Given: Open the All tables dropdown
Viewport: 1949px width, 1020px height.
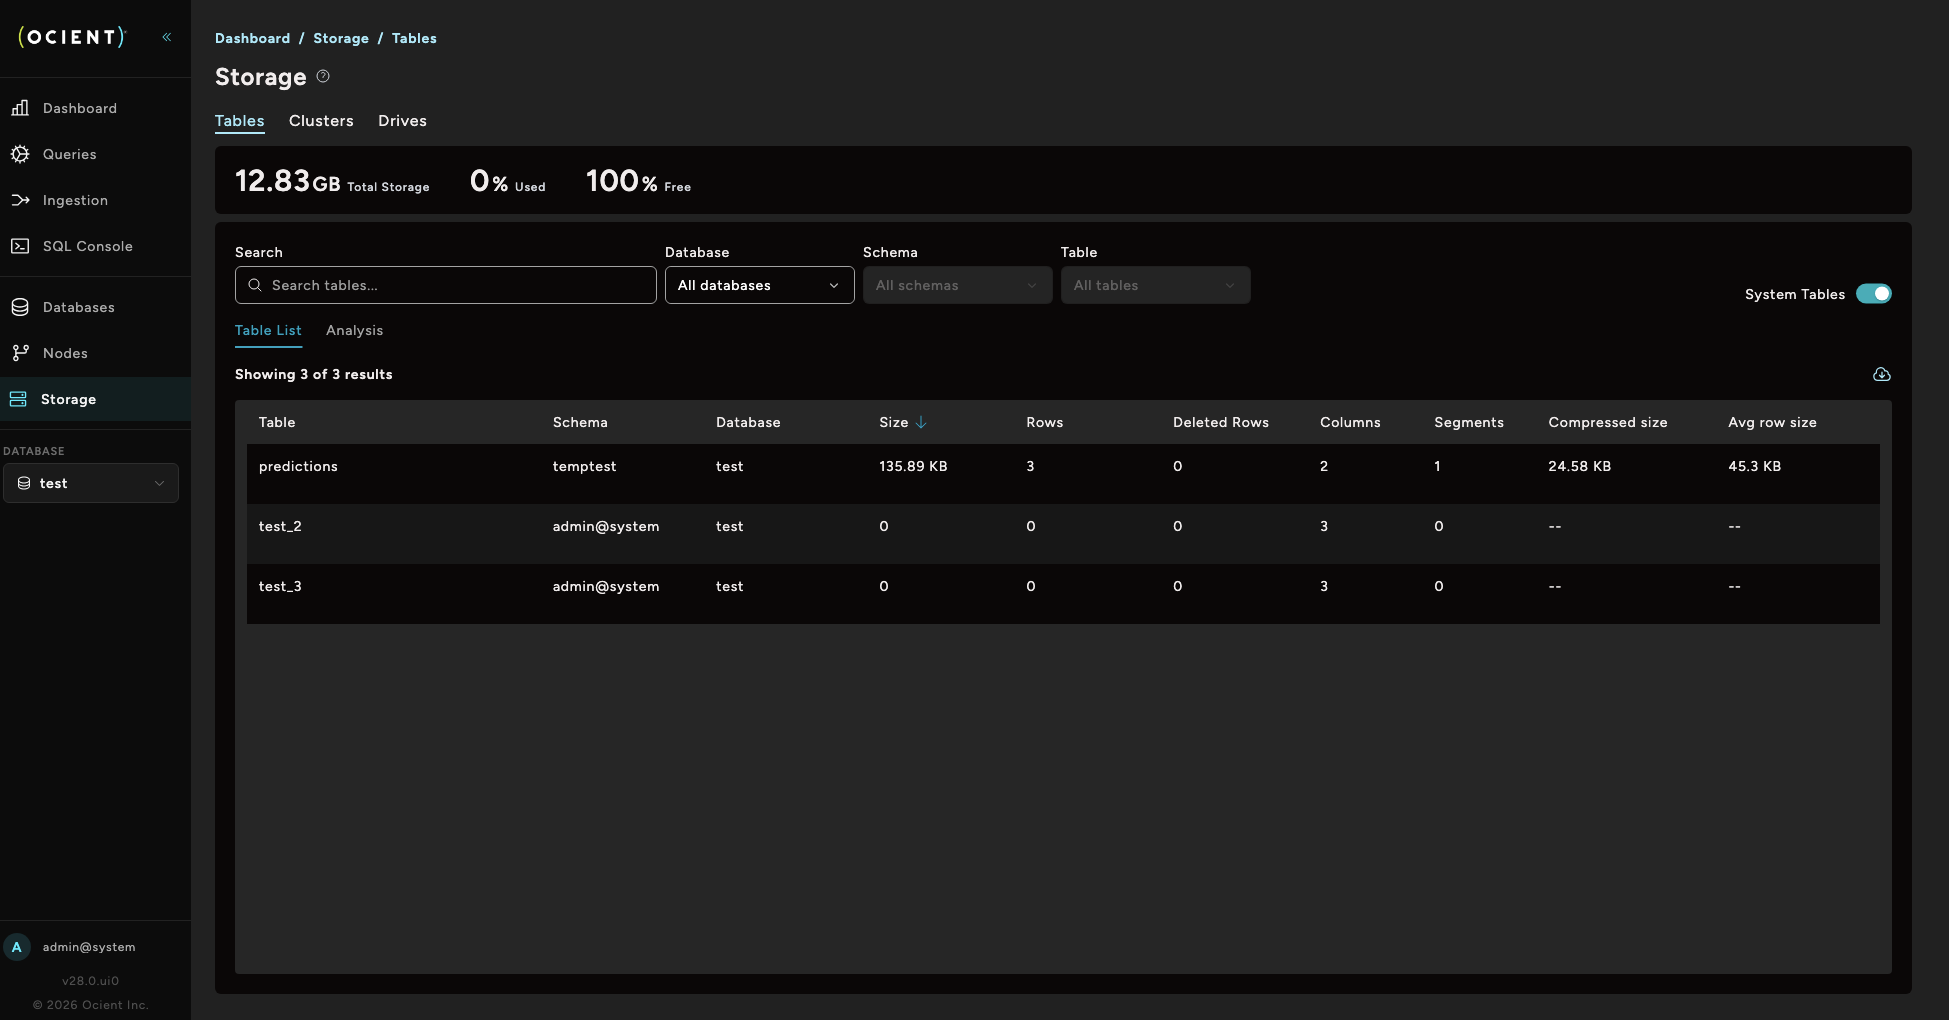Looking at the screenshot, I should point(1155,285).
